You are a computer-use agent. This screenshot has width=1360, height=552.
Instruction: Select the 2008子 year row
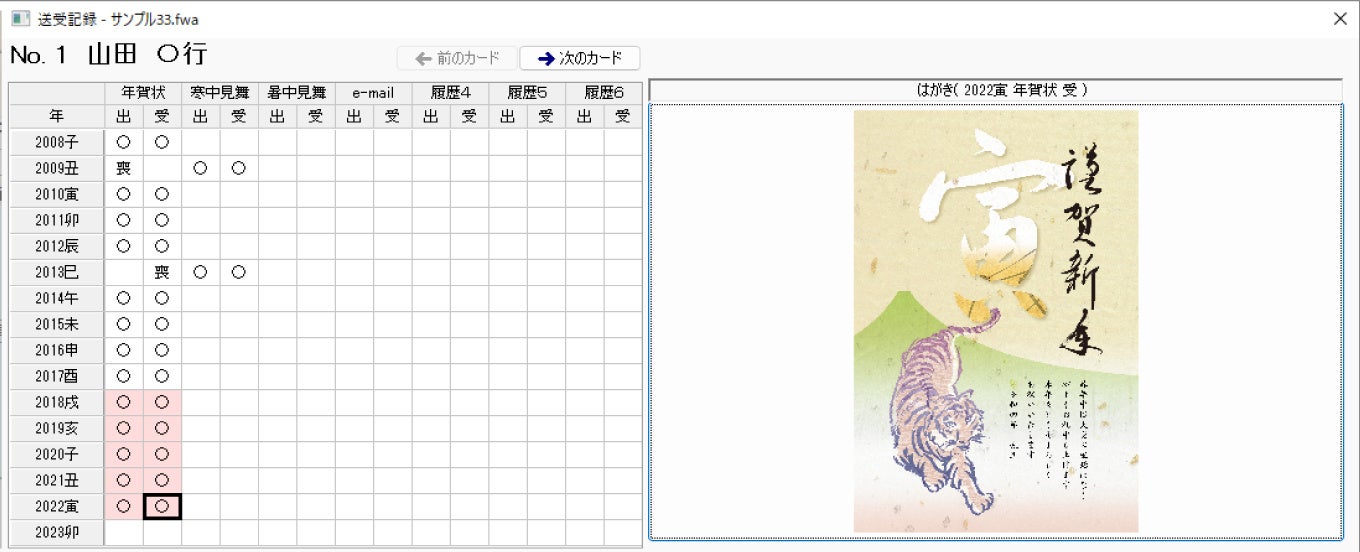pyautogui.click(x=57, y=142)
